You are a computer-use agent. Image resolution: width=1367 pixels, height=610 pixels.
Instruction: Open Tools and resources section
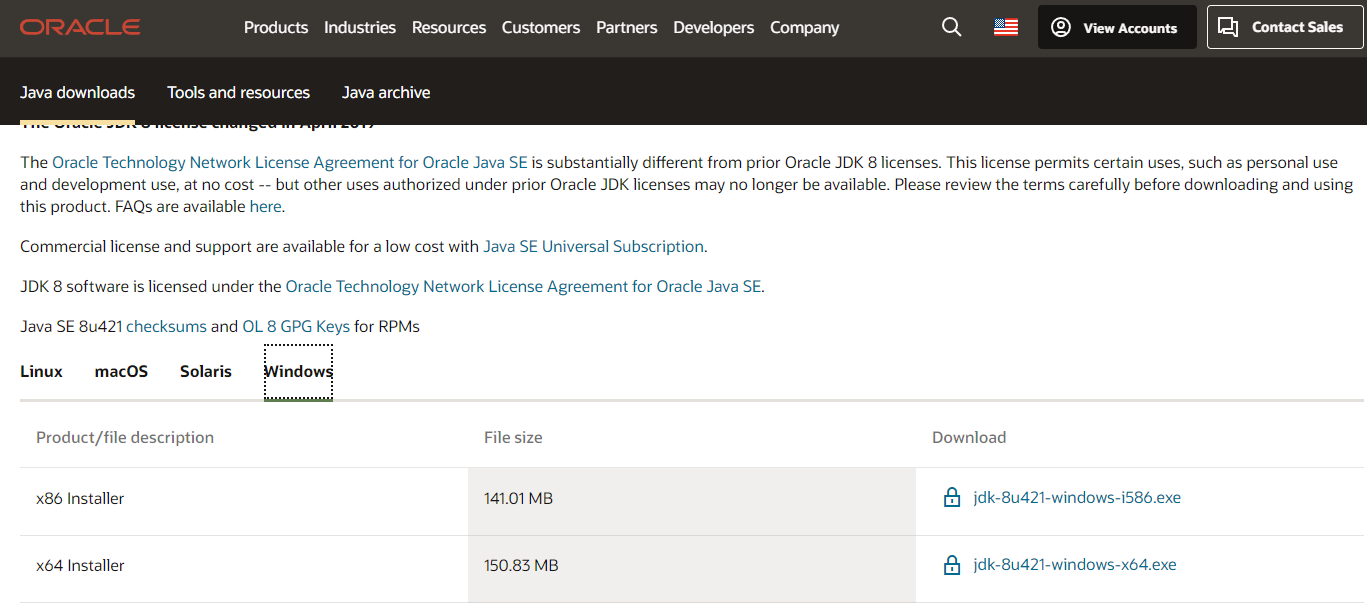[238, 92]
